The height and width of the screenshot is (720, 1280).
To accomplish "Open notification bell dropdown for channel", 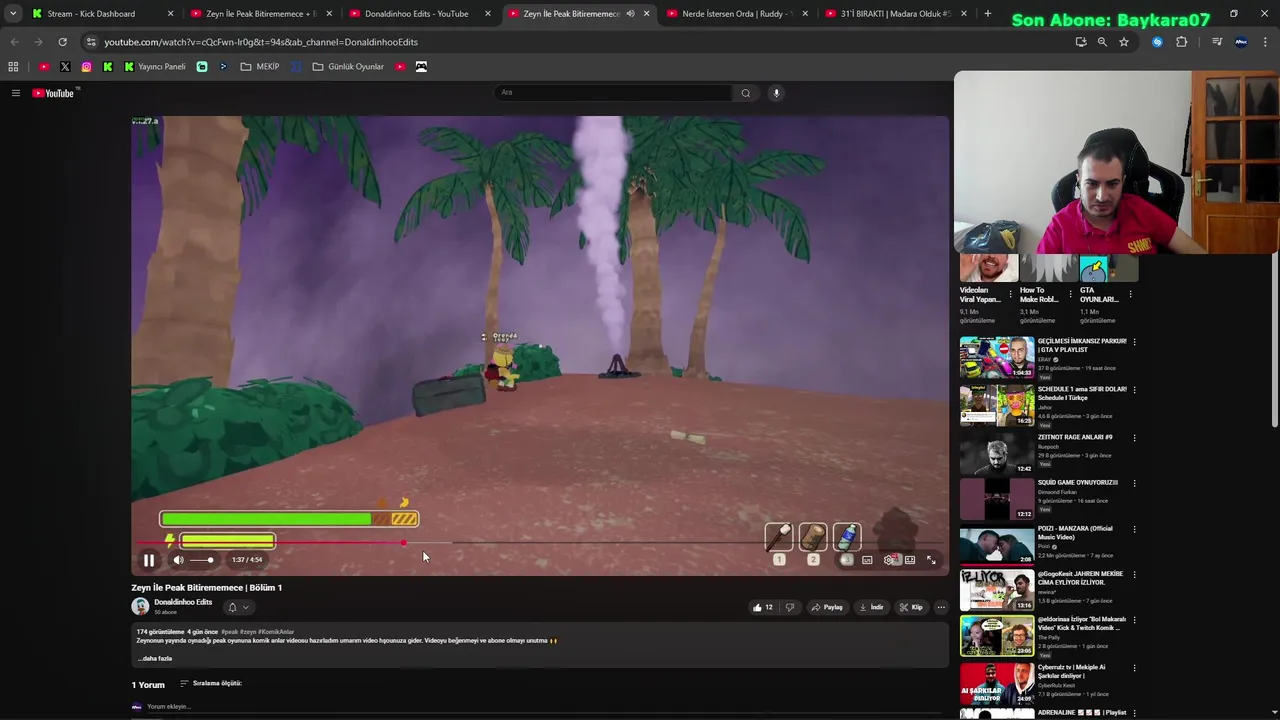I will click(237, 607).
